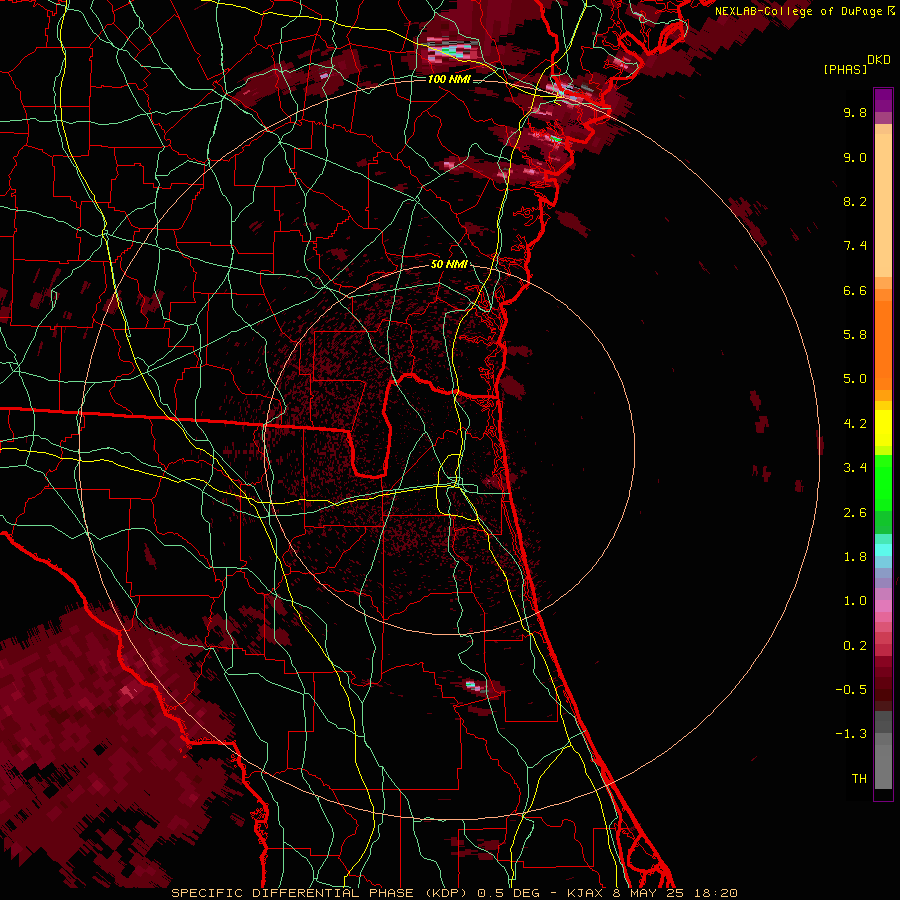This screenshot has width=900, height=900.
Task: Click the cyan segment of the color bar
Action: click(883, 550)
